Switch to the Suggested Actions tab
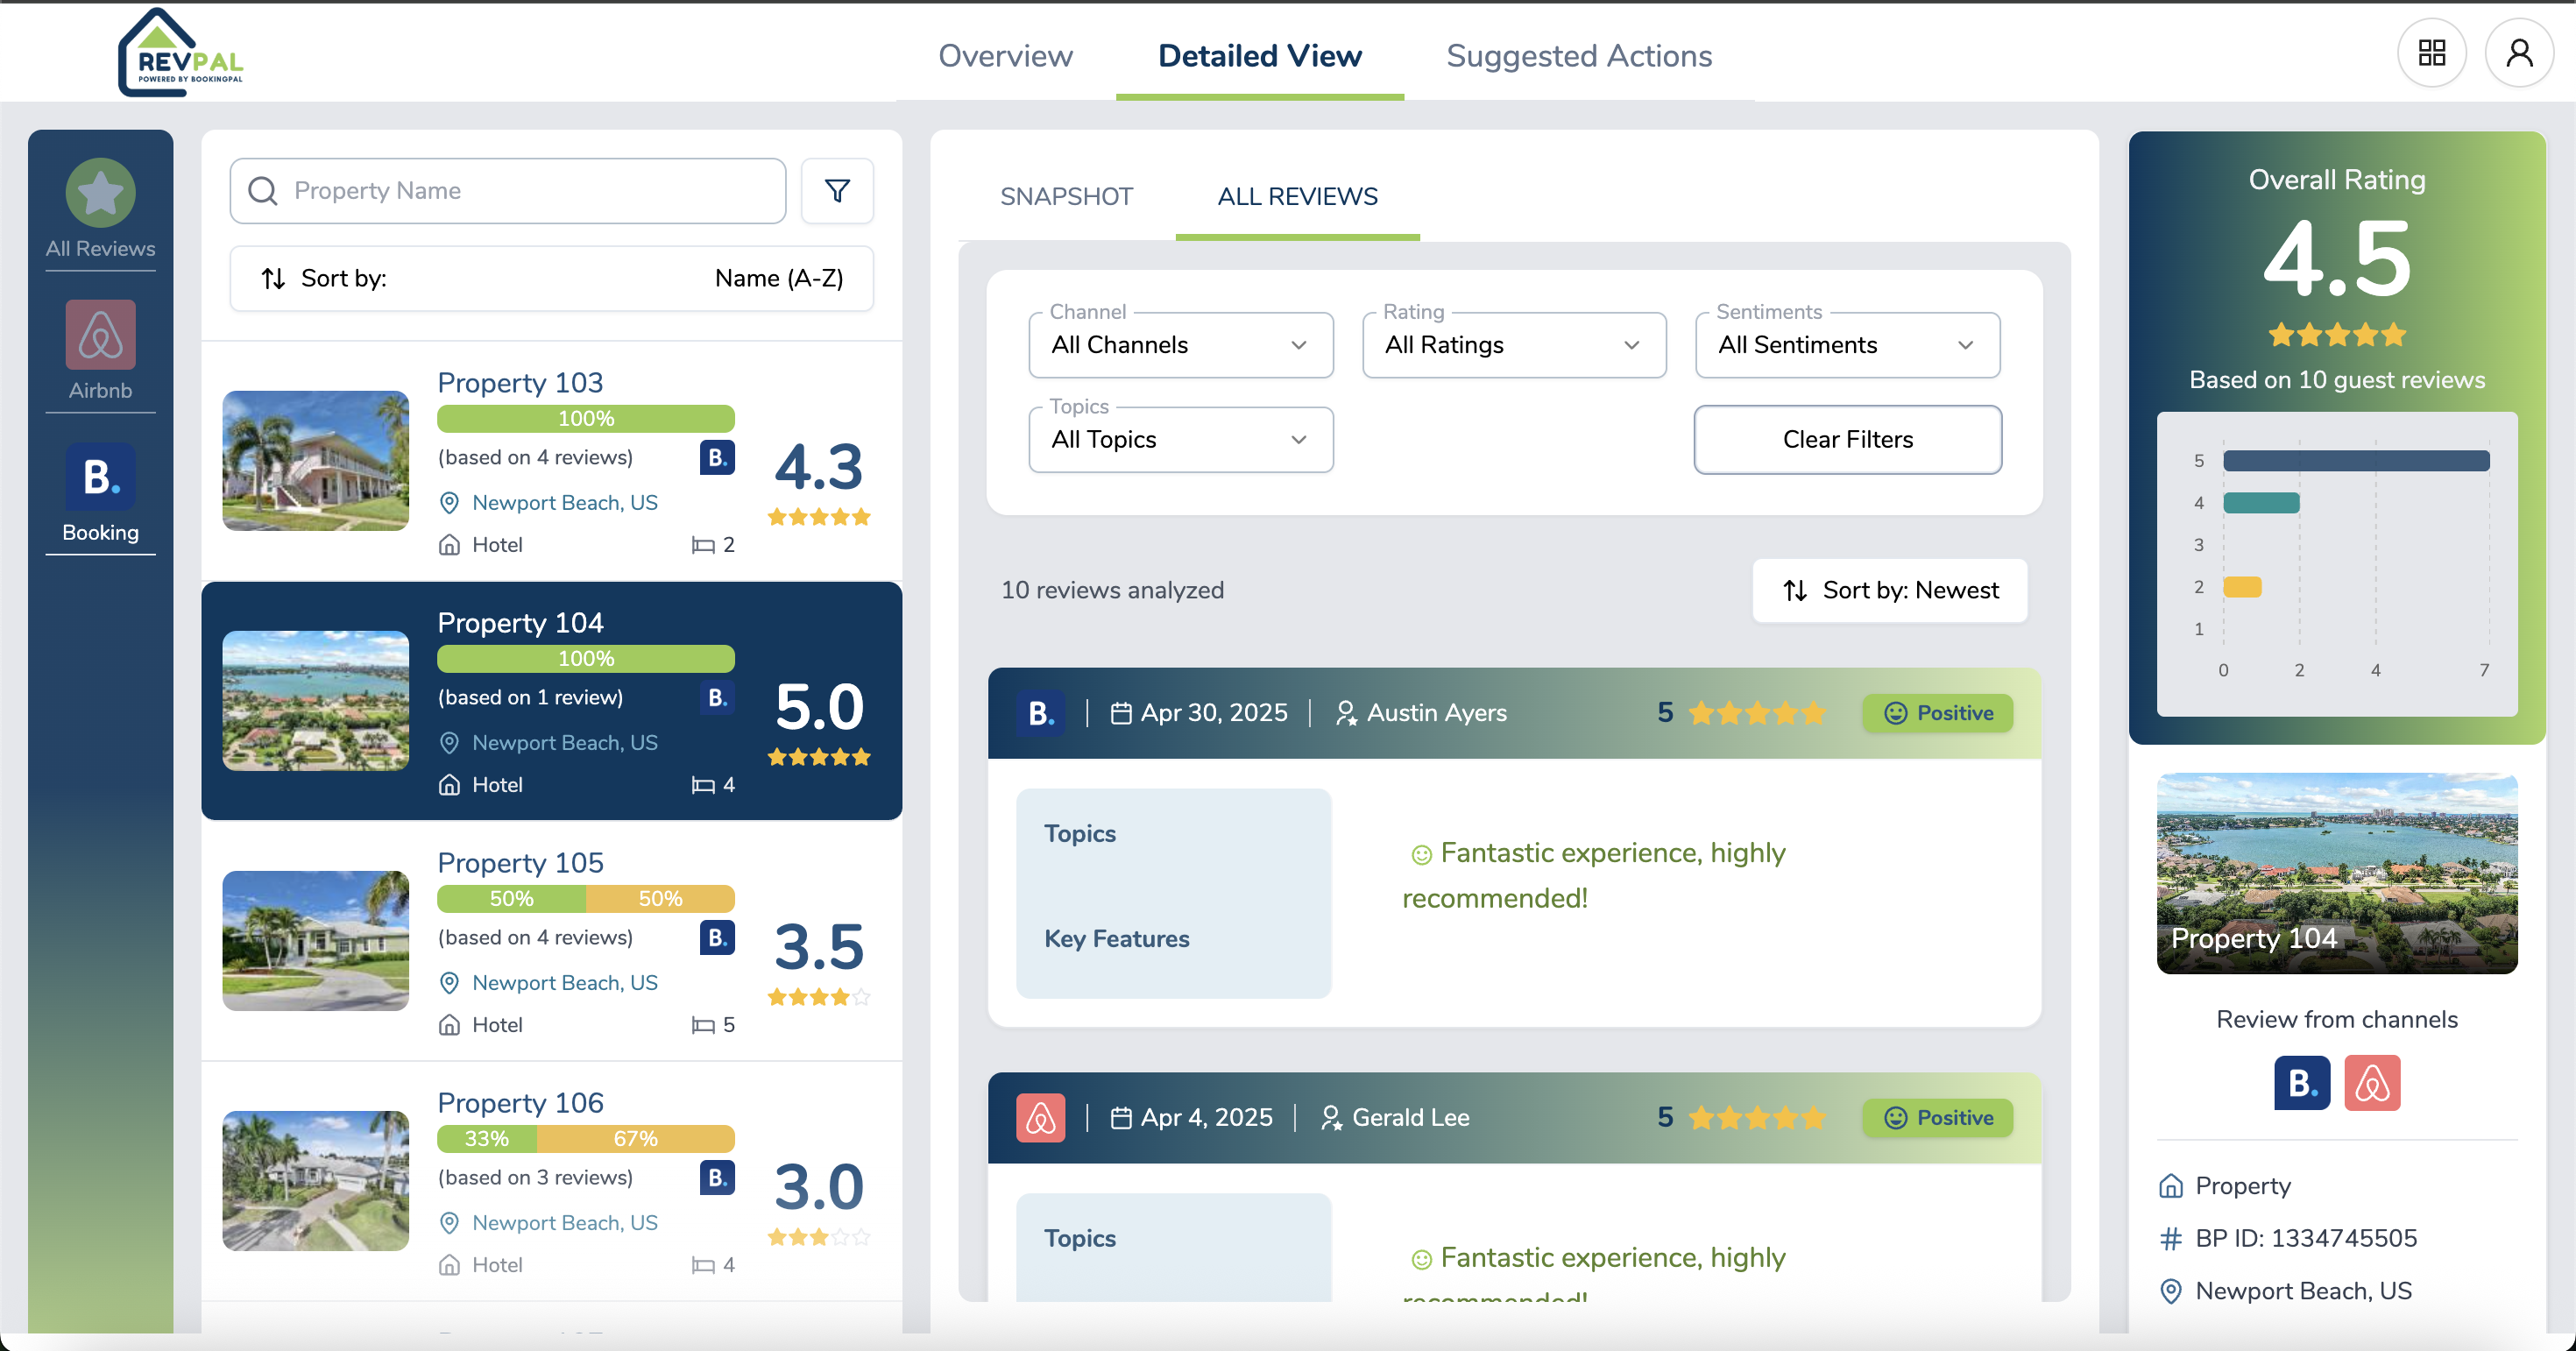Screen dimensions: 2576x1351 [x=1578, y=56]
